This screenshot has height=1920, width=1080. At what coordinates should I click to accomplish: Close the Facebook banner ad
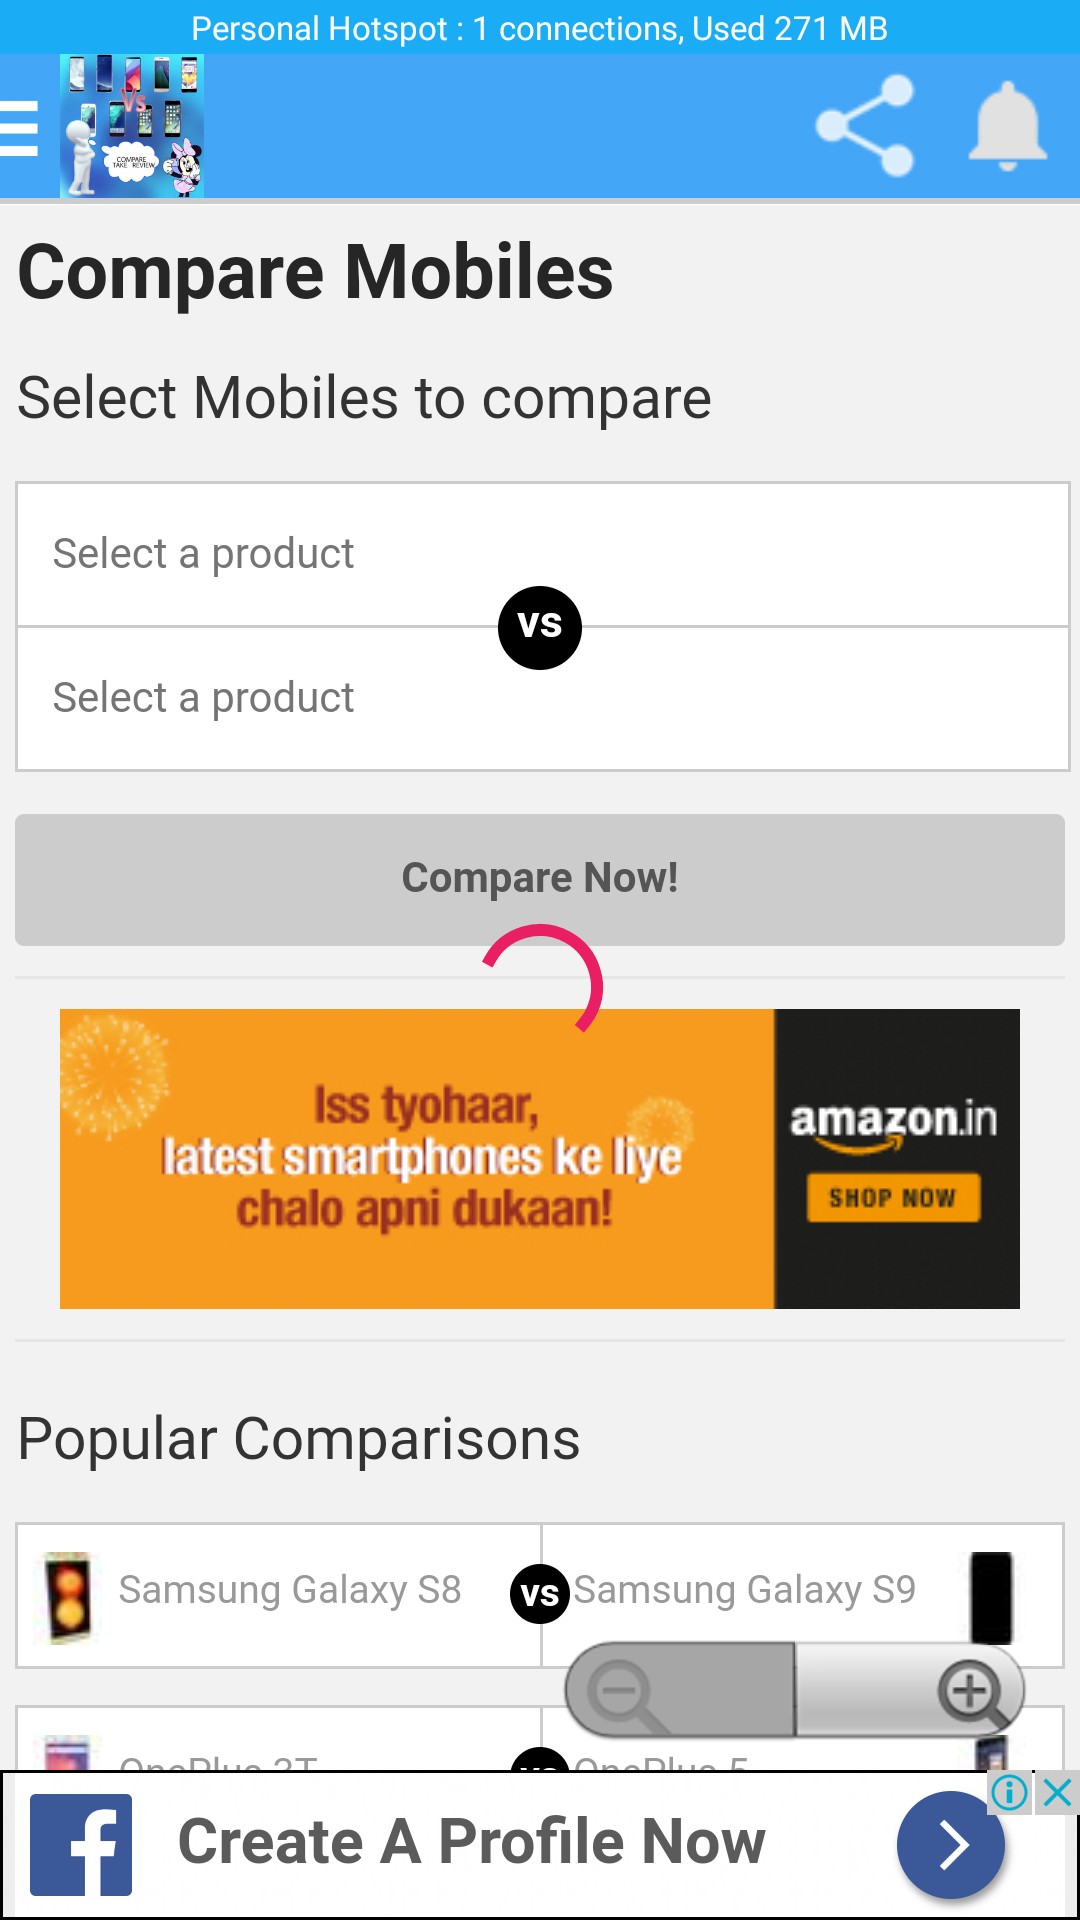click(x=1057, y=1792)
